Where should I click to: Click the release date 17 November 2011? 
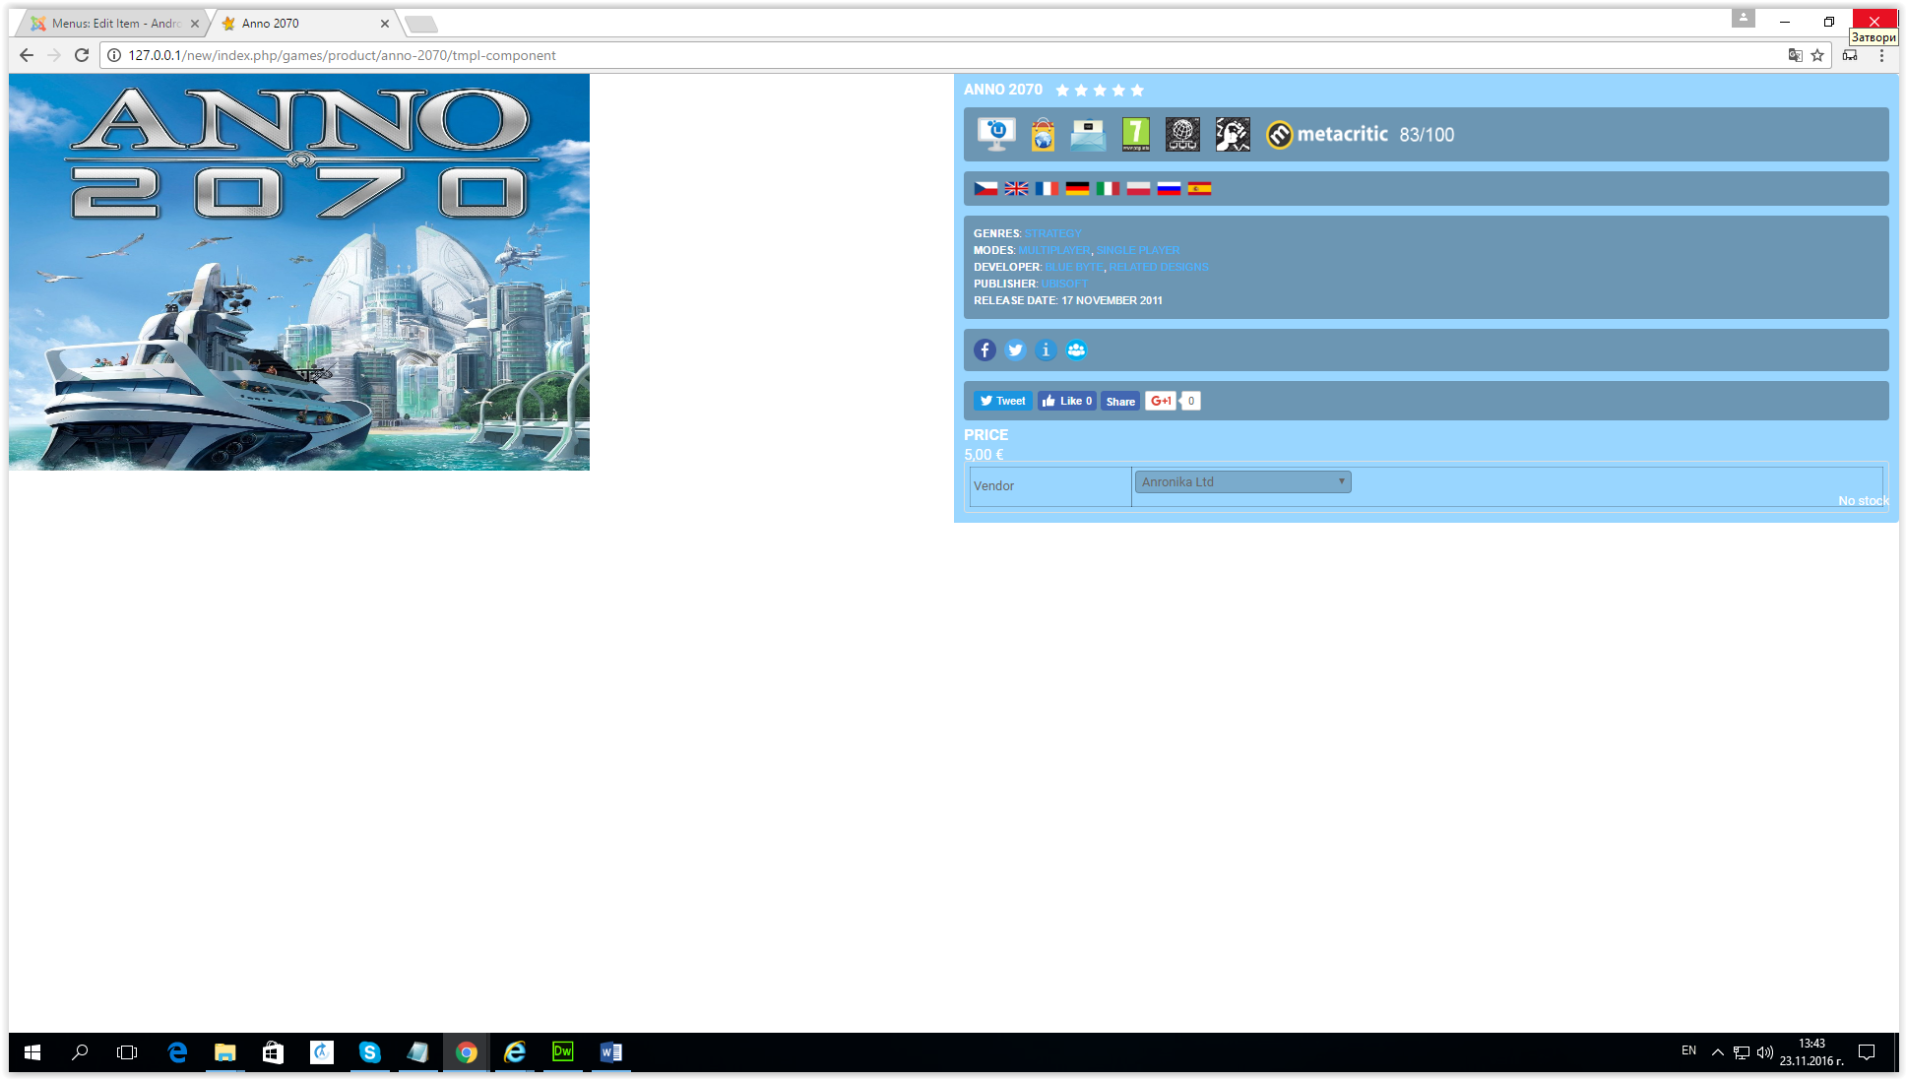[x=1112, y=301]
